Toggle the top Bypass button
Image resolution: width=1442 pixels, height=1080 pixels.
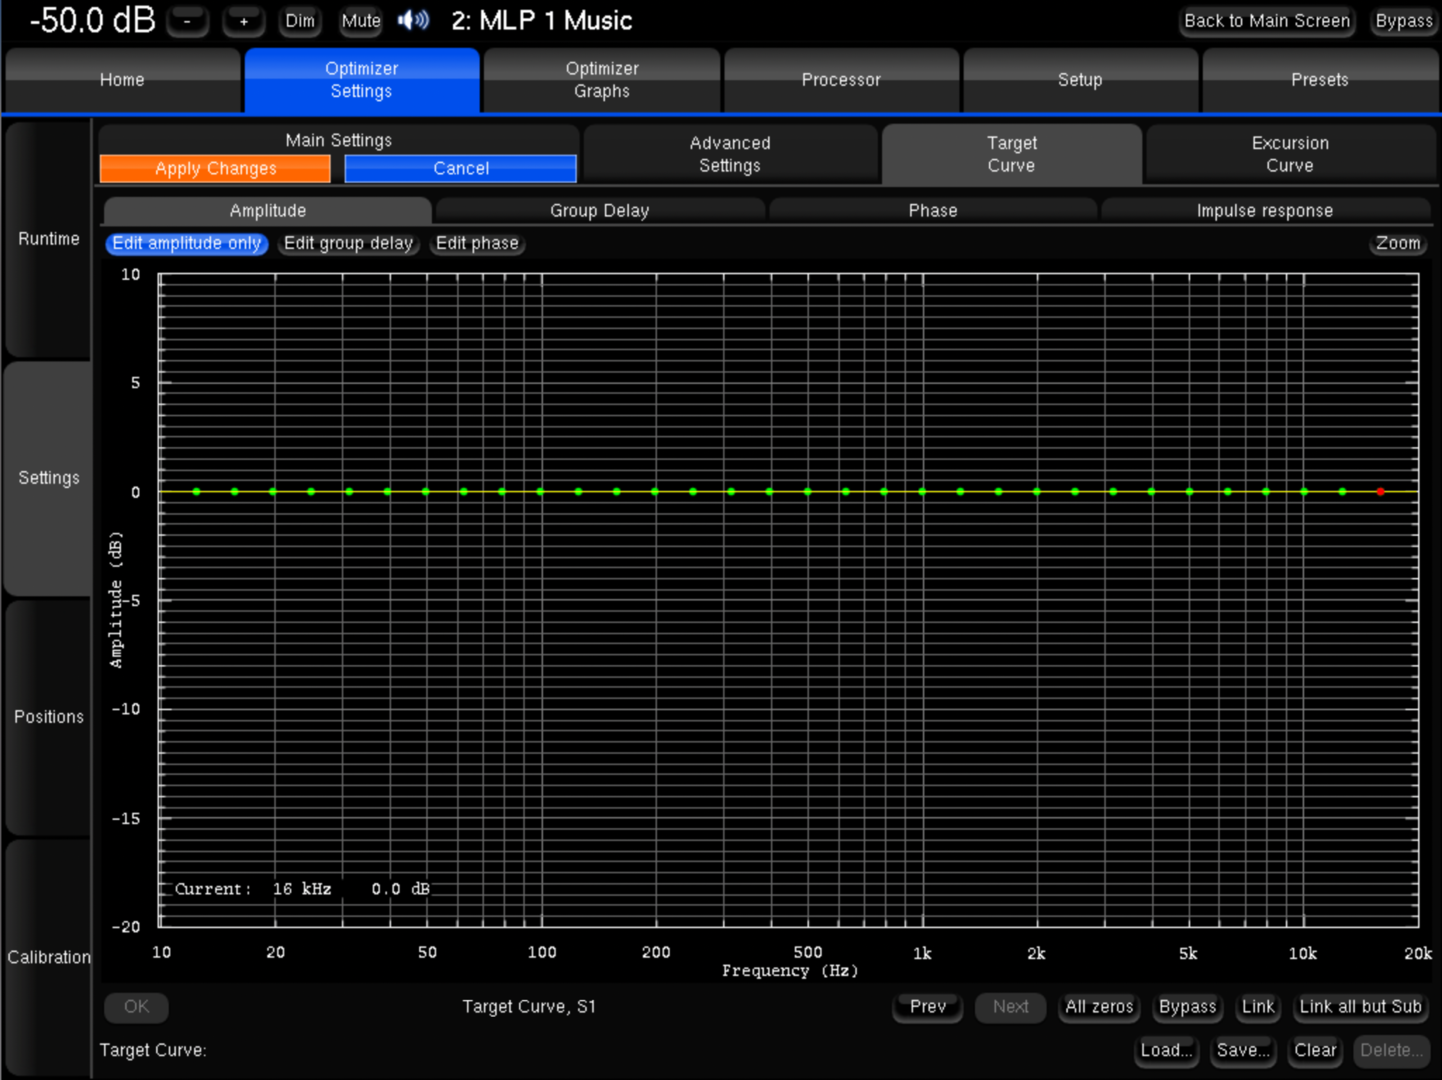point(1404,21)
